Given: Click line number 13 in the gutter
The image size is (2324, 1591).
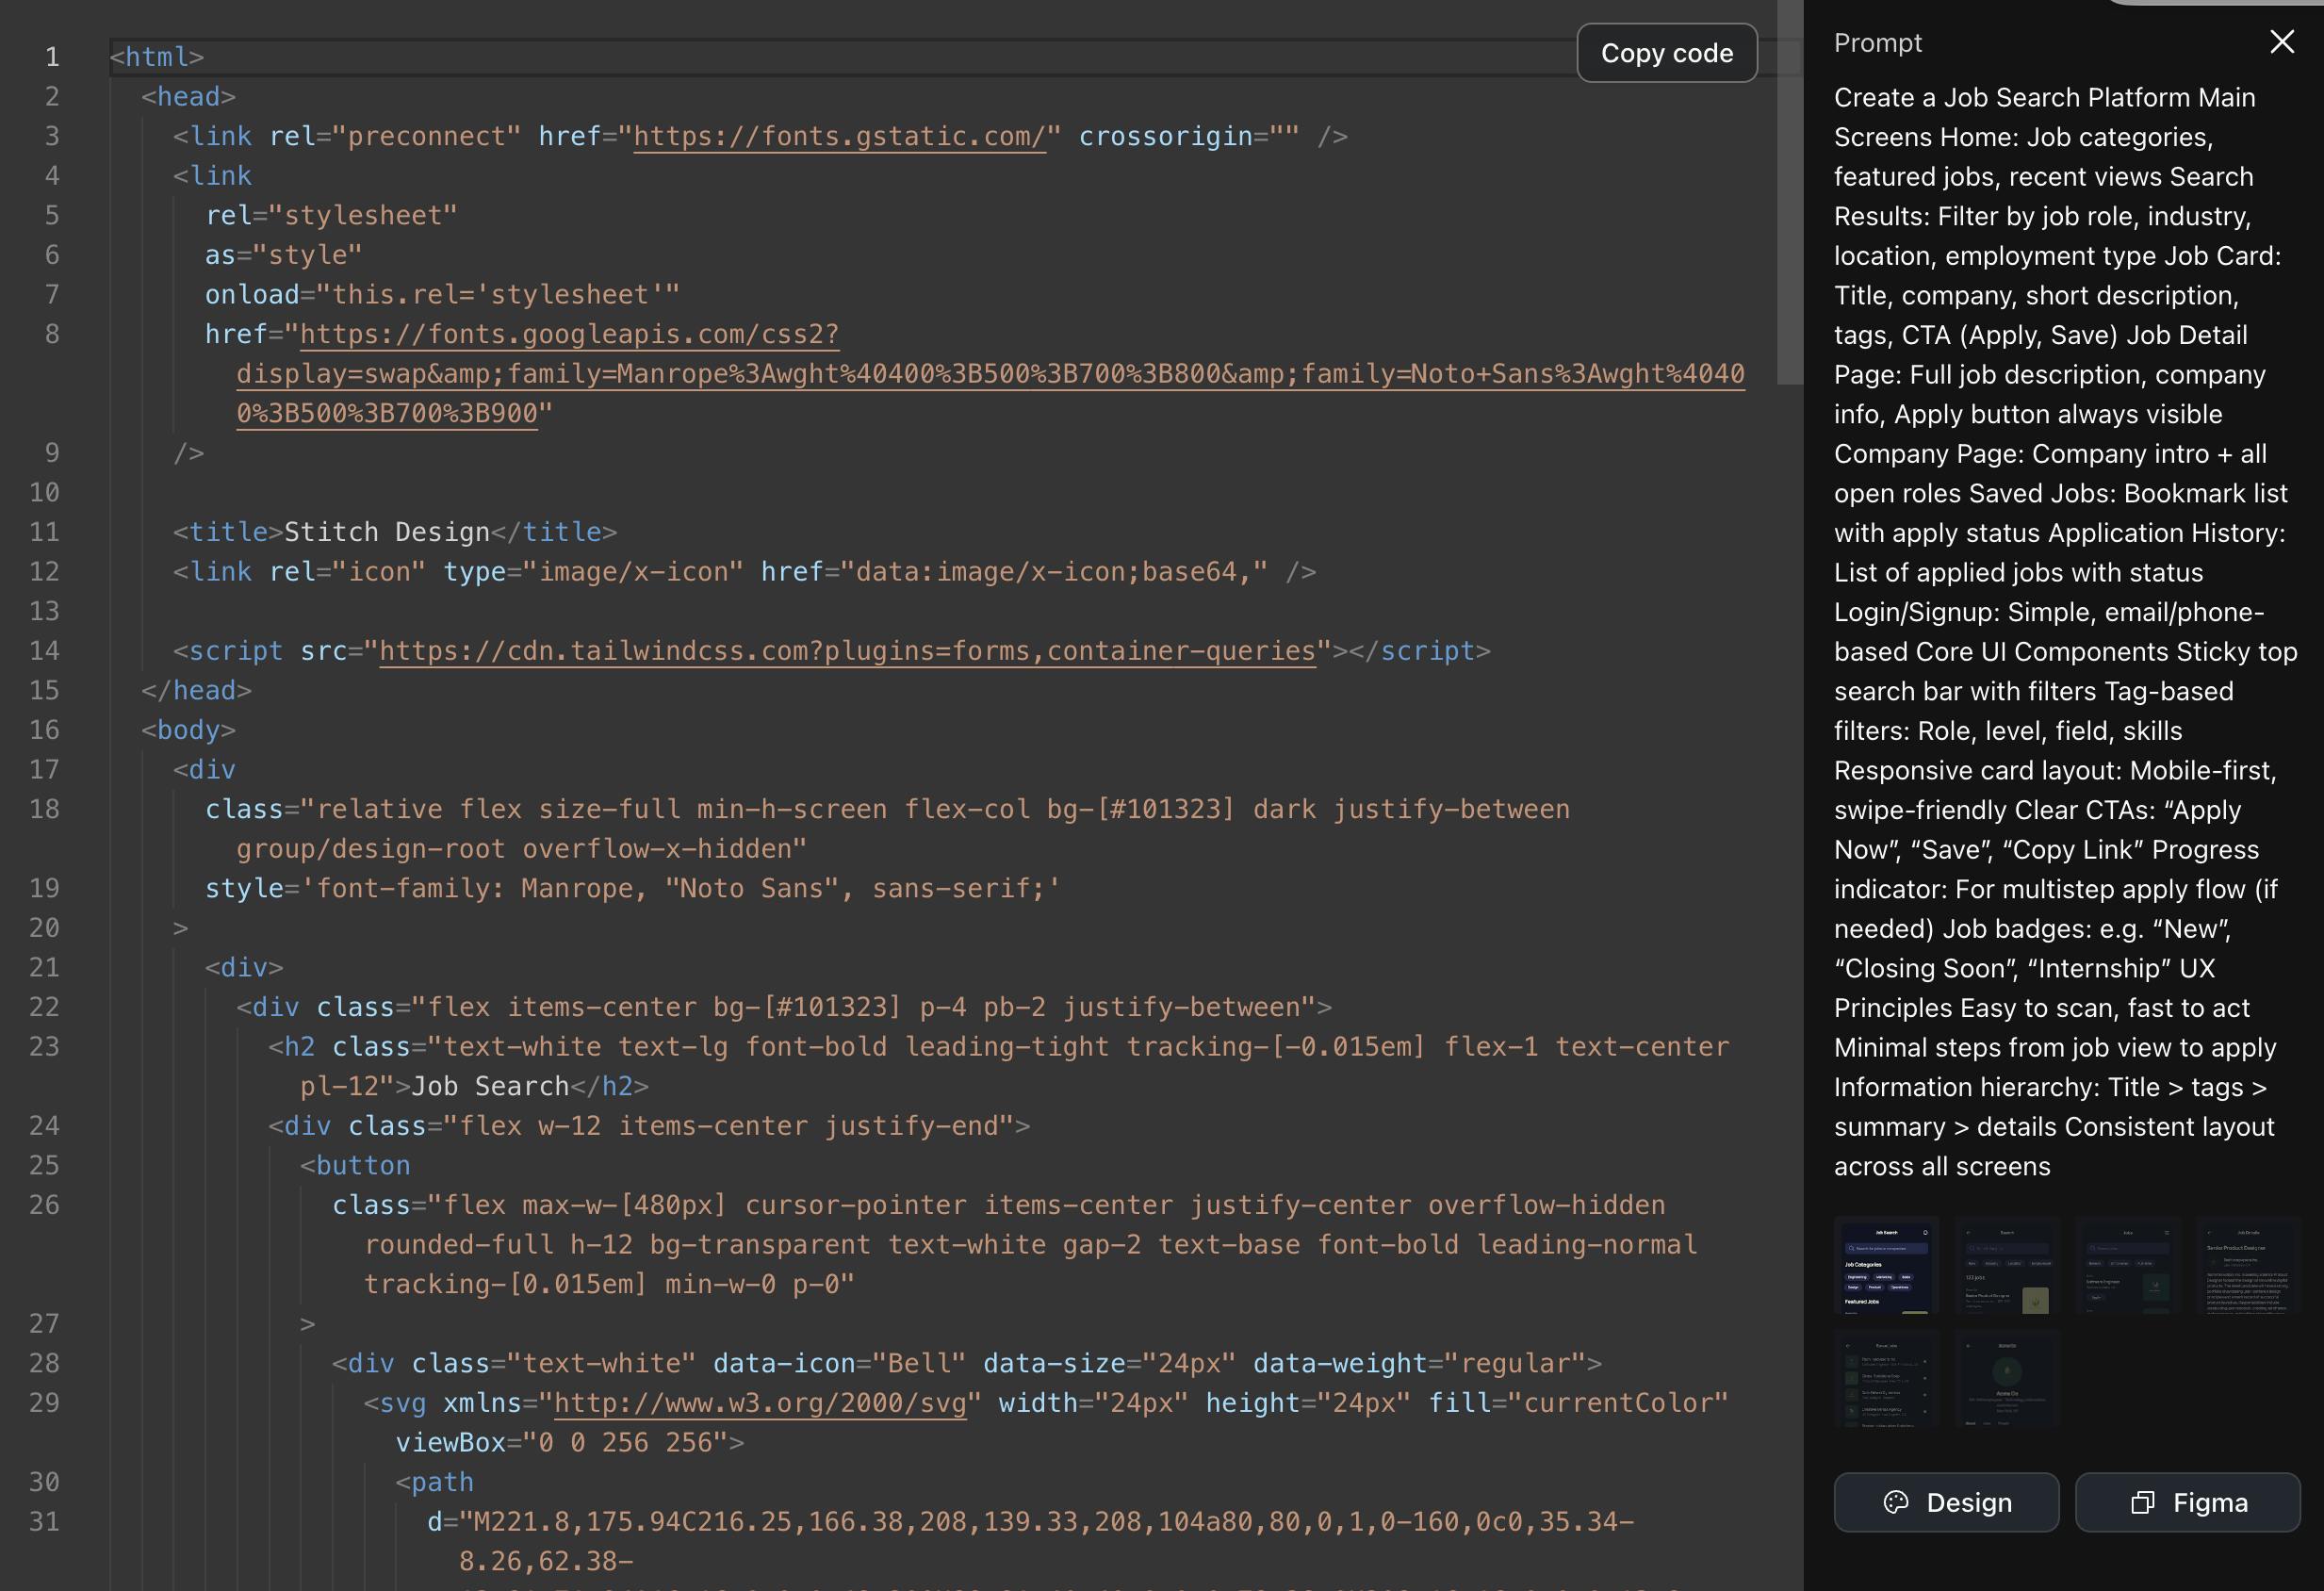Looking at the screenshot, I should point(44,612).
